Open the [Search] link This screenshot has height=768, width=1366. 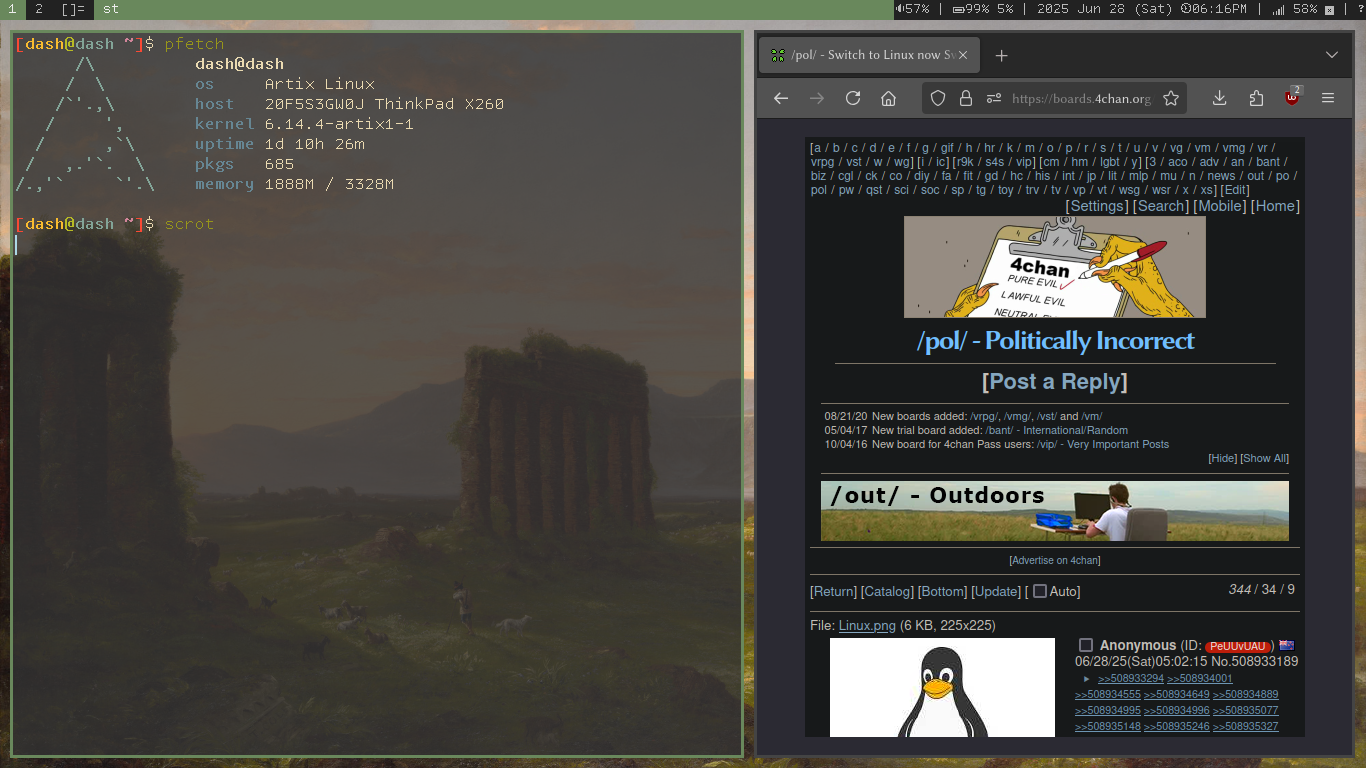(x=1161, y=206)
